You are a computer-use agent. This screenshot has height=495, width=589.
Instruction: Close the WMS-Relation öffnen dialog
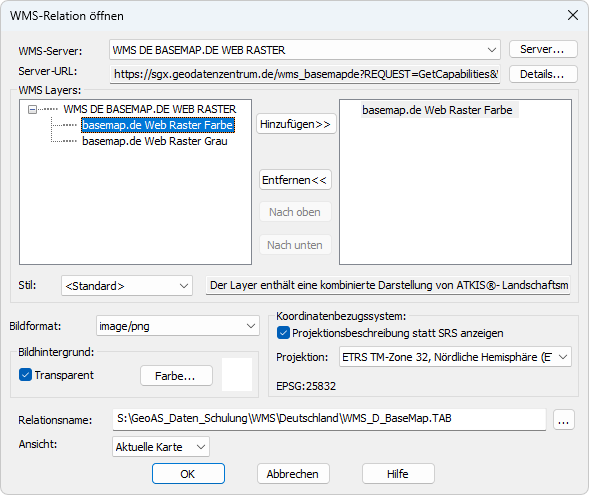[x=572, y=15]
